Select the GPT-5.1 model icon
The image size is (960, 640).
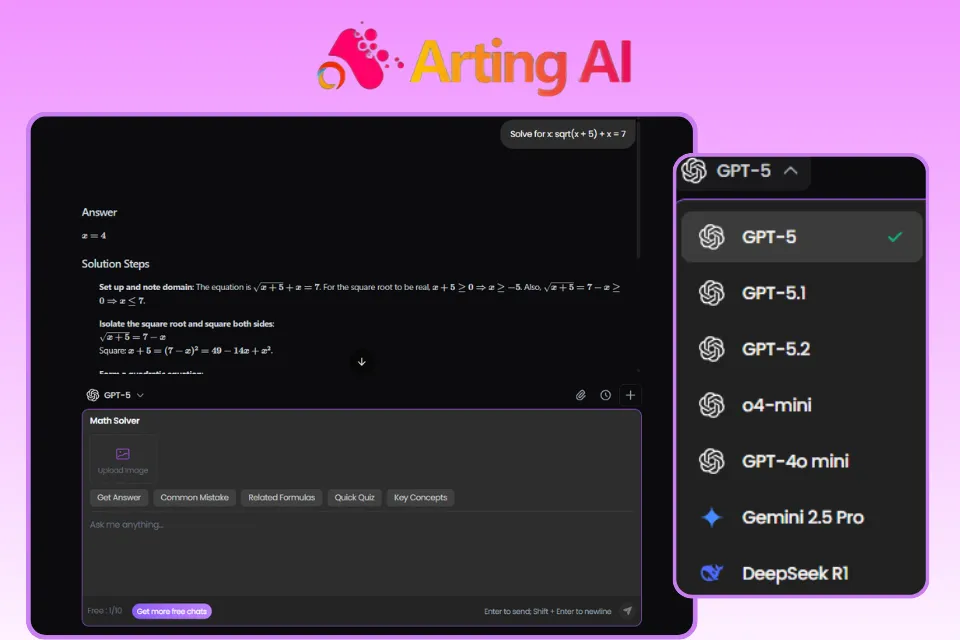click(711, 293)
